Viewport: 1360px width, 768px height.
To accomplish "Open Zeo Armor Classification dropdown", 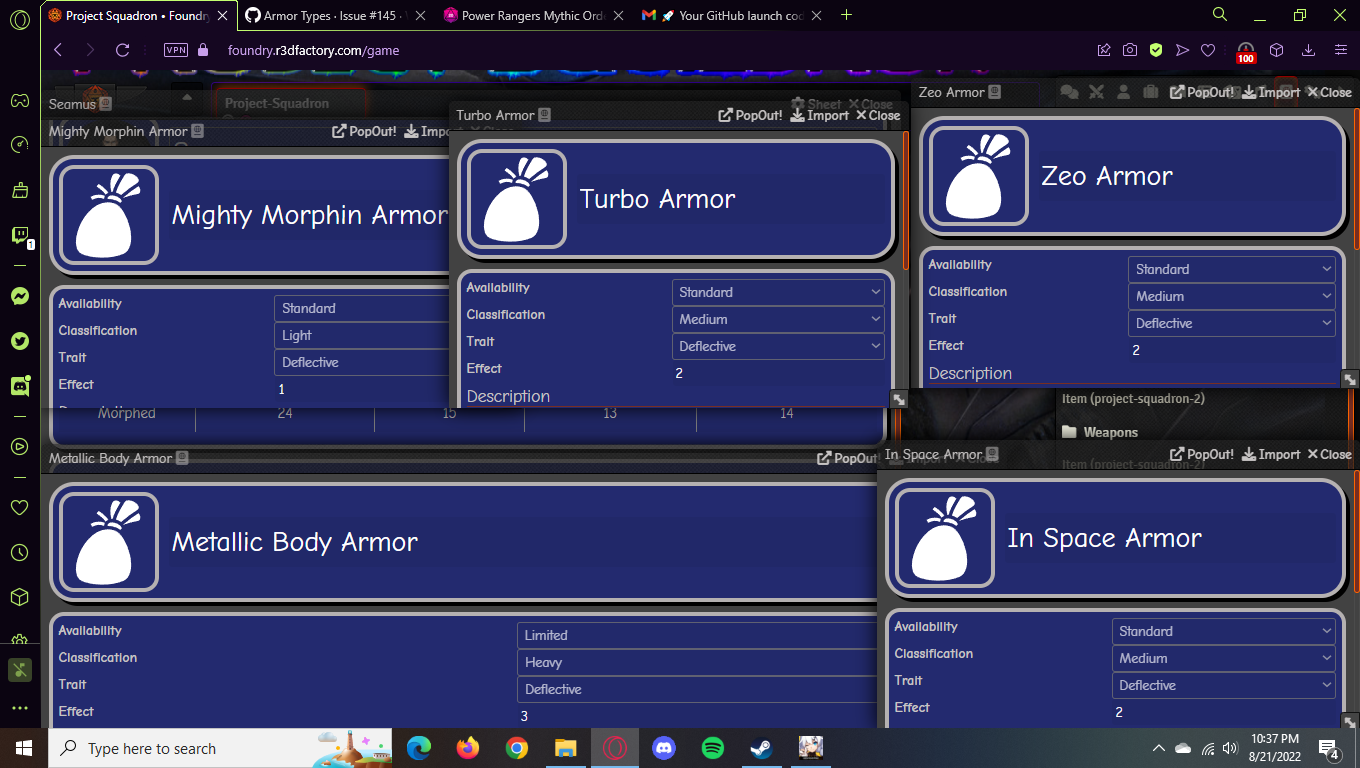I will [x=1232, y=296].
